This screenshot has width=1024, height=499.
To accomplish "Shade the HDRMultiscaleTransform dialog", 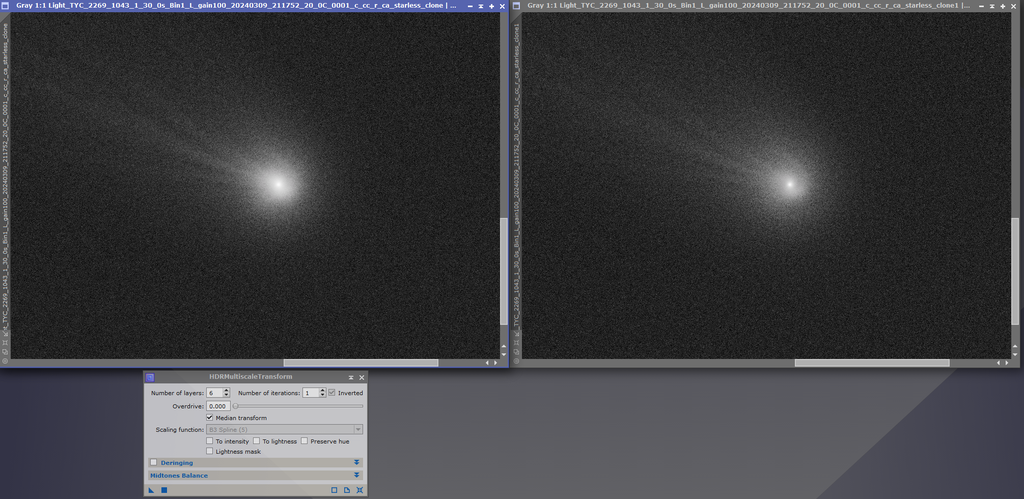I will (351, 378).
